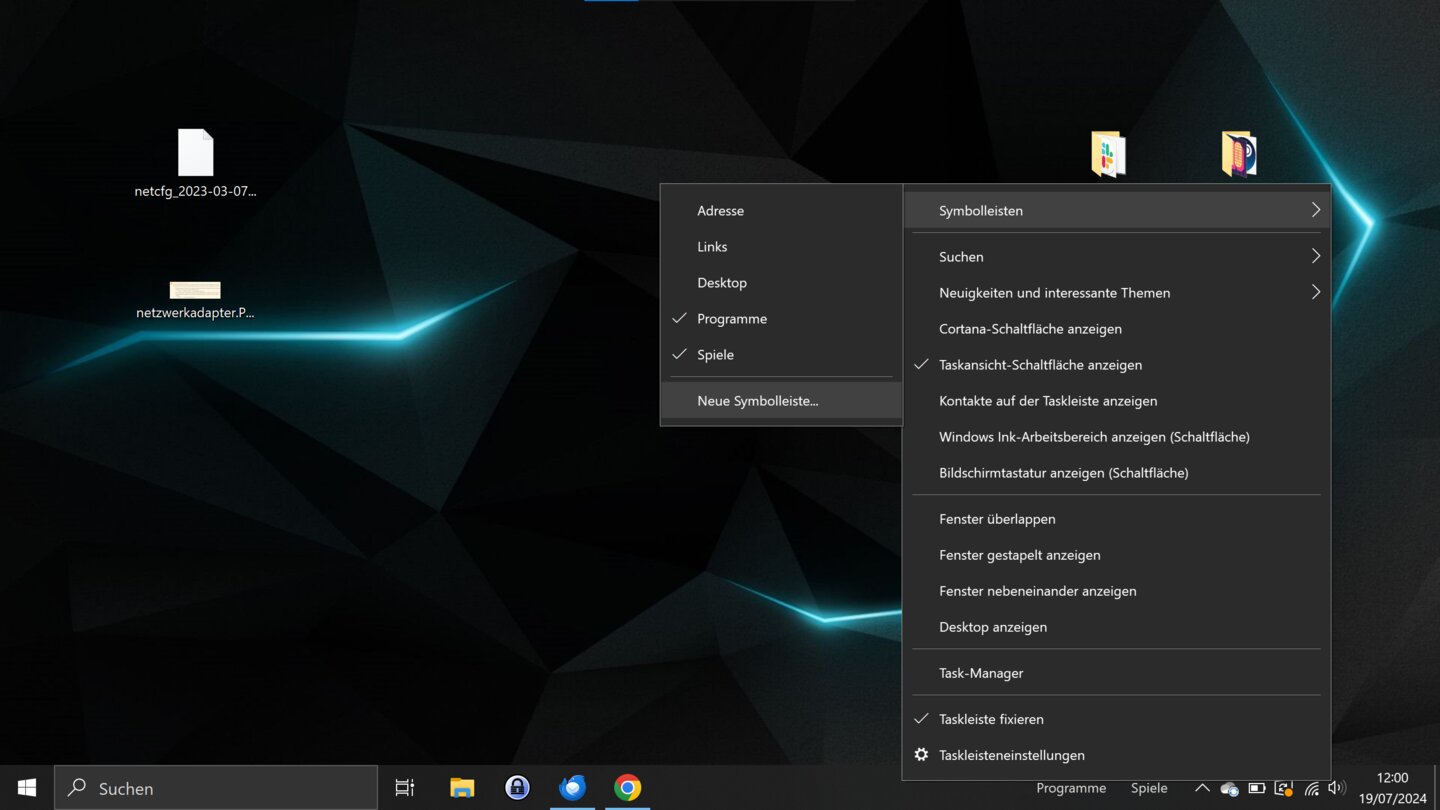The image size is (1440, 810).
Task: Toggle Taskleiste fixieren off
Action: click(x=991, y=719)
